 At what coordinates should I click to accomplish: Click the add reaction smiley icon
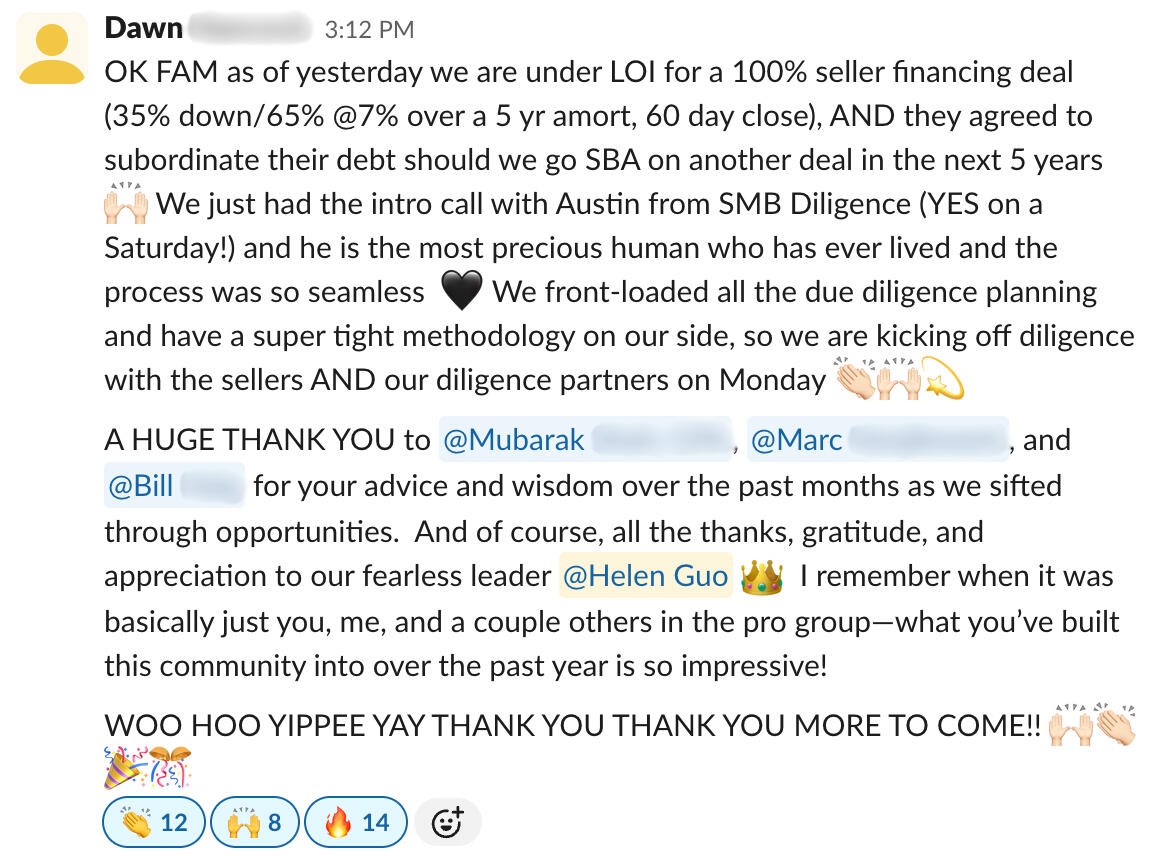click(447, 822)
